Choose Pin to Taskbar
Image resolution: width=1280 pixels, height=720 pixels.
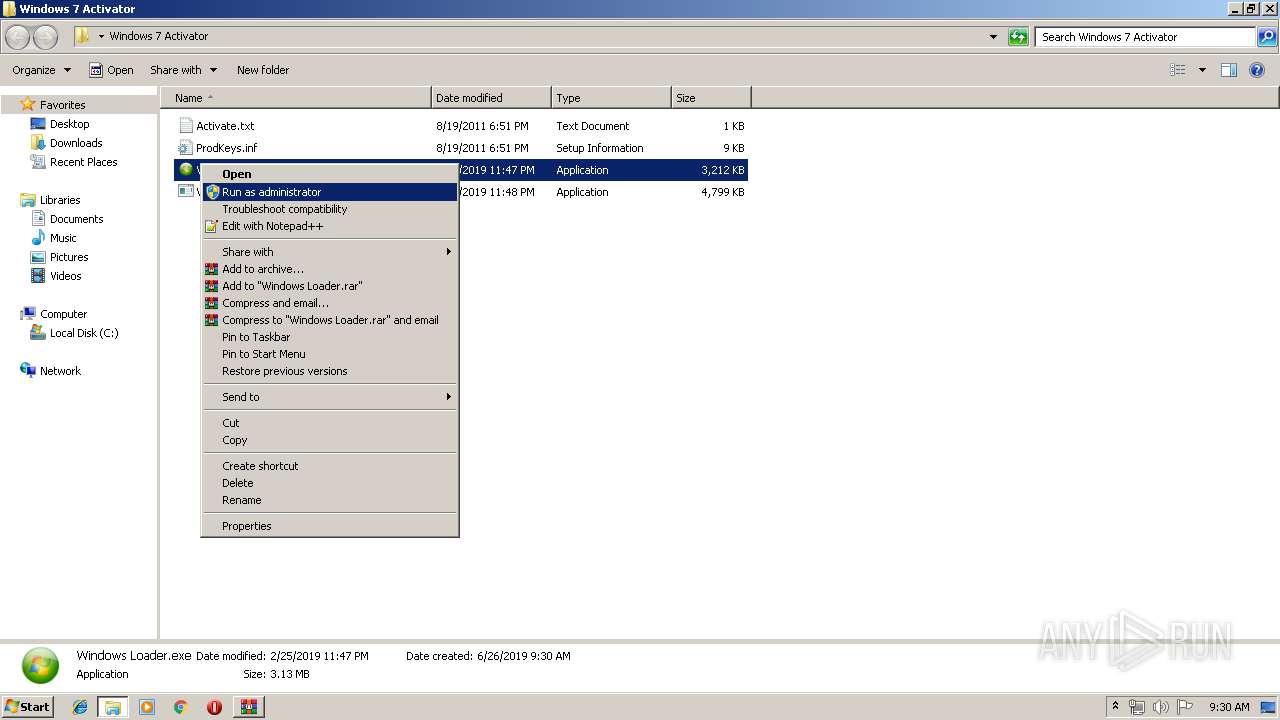coord(330,337)
